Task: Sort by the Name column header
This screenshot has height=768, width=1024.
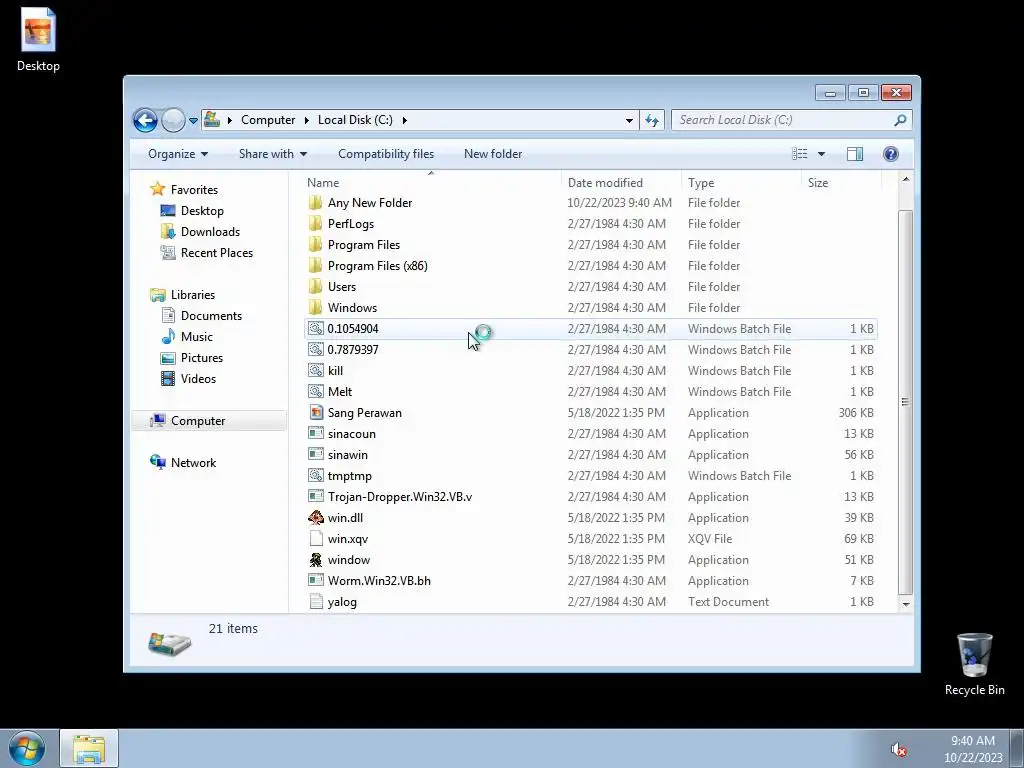Action: [x=431, y=183]
